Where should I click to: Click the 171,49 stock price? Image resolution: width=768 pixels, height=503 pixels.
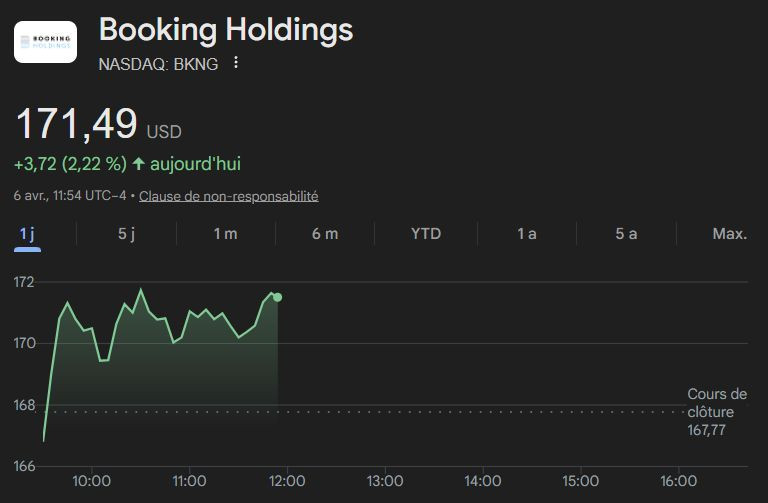click(76, 124)
